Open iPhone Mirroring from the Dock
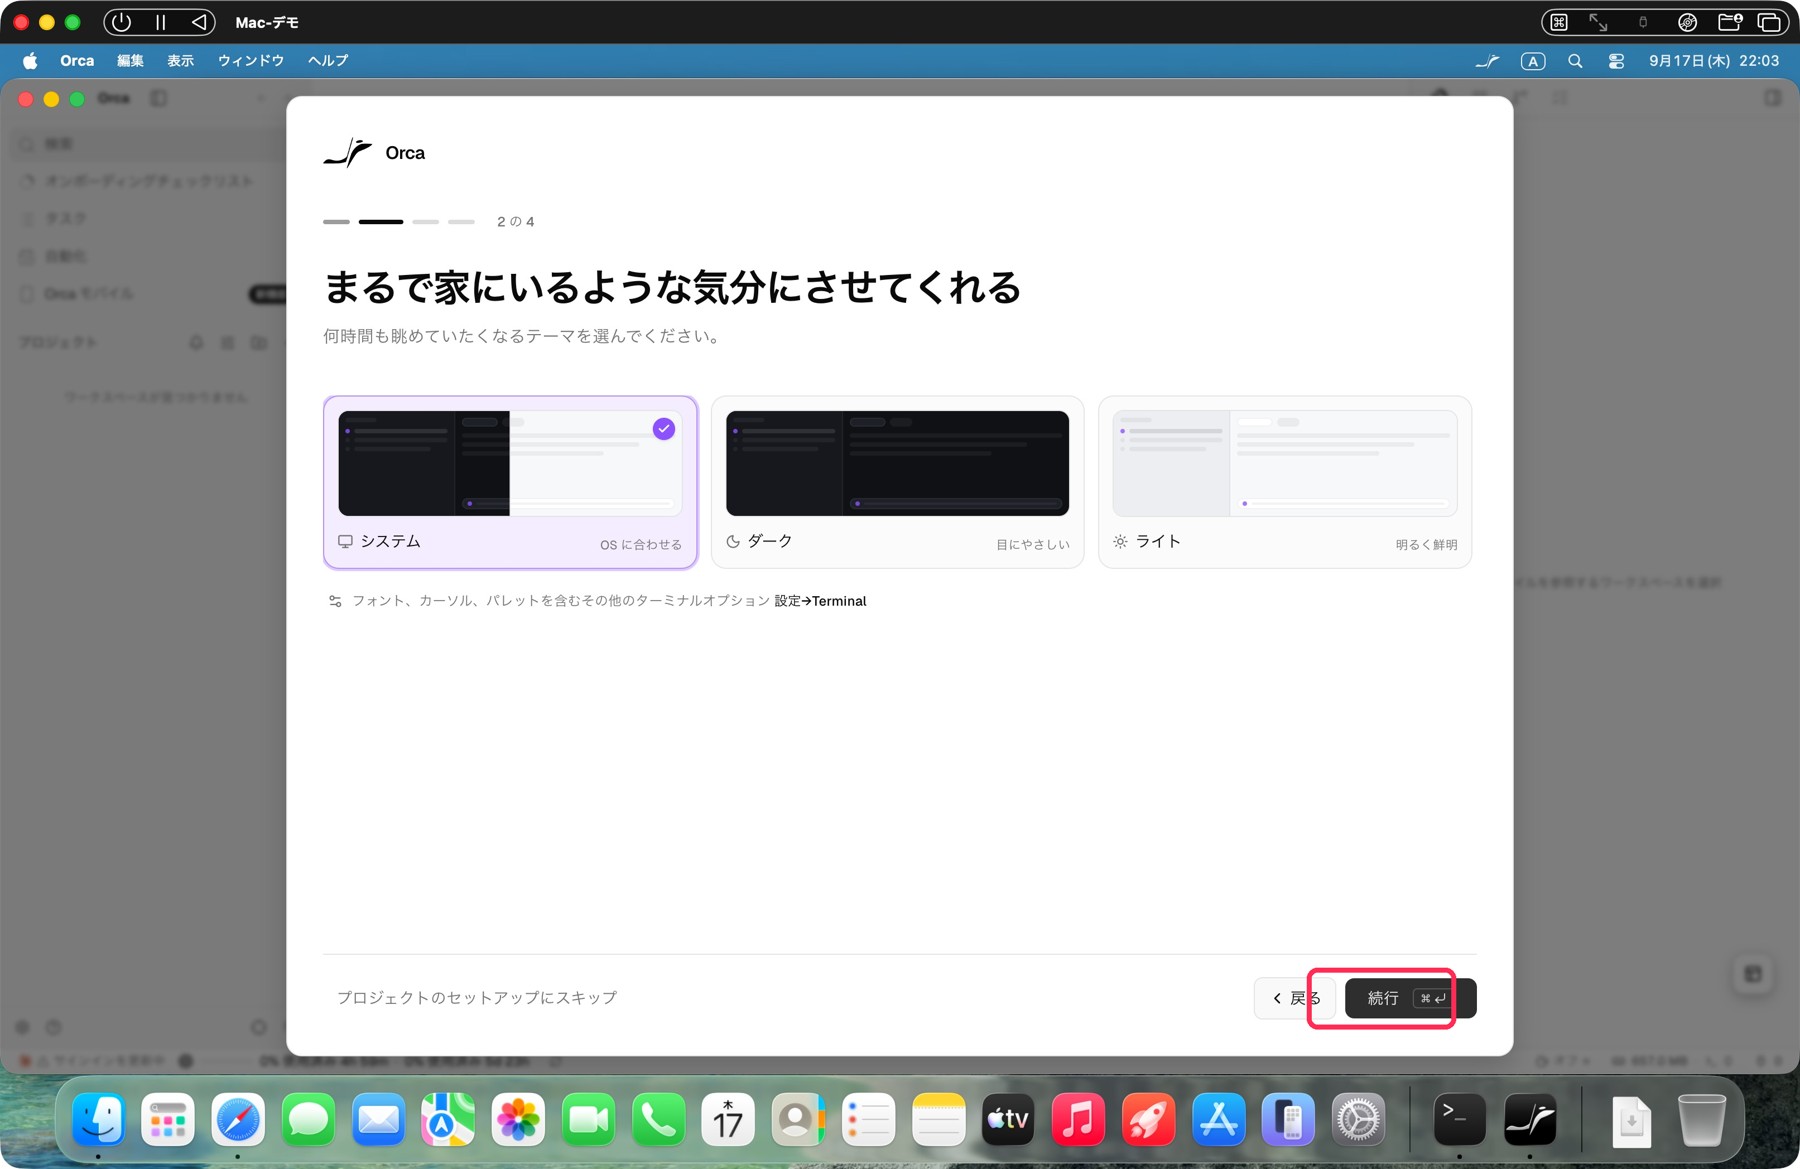 [x=1288, y=1119]
